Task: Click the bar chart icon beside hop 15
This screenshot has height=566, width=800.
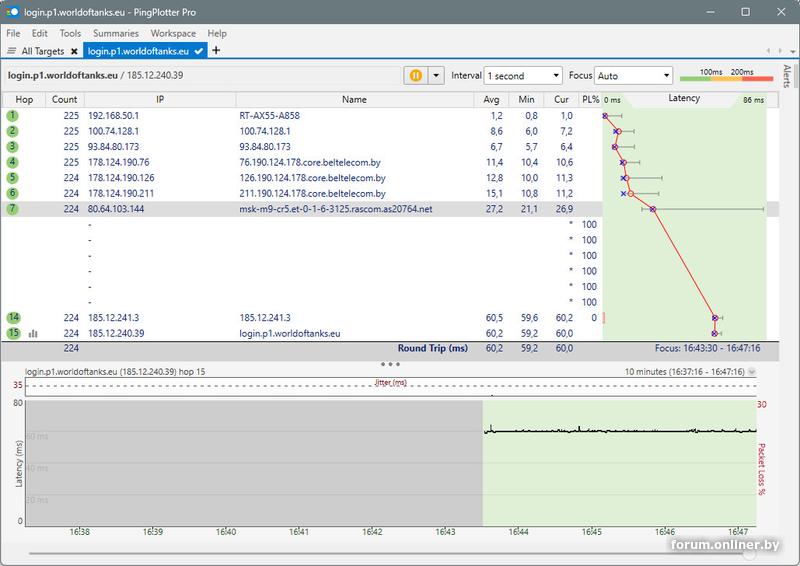Action: coord(33,333)
